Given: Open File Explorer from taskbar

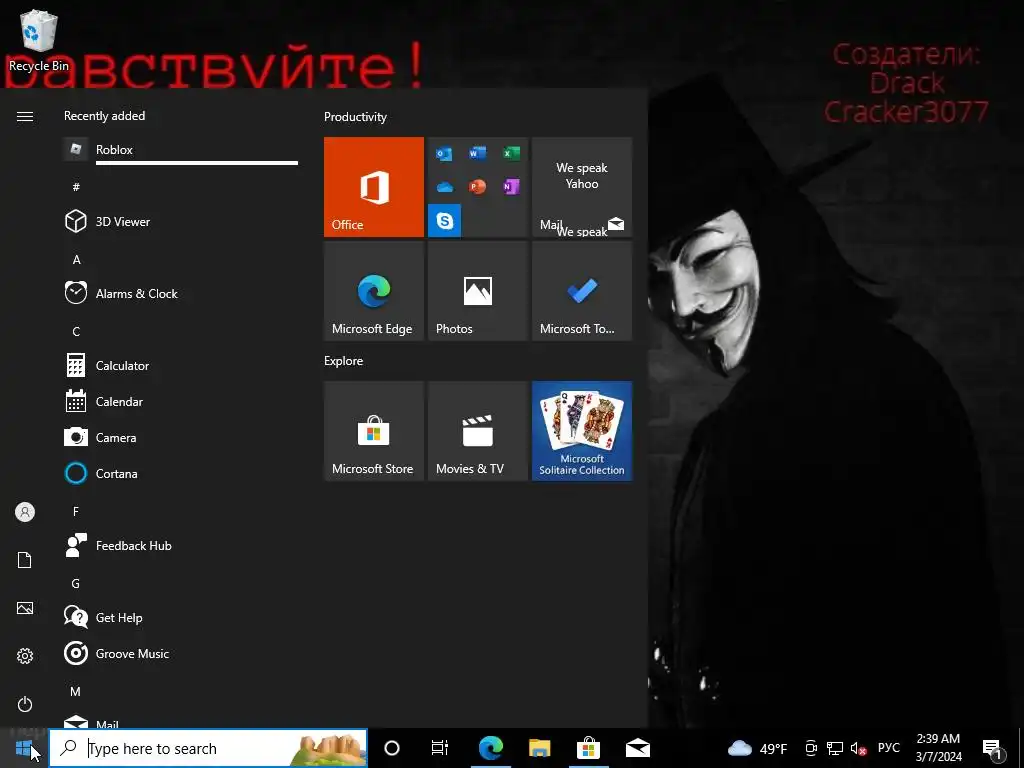Looking at the screenshot, I should click(x=539, y=748).
